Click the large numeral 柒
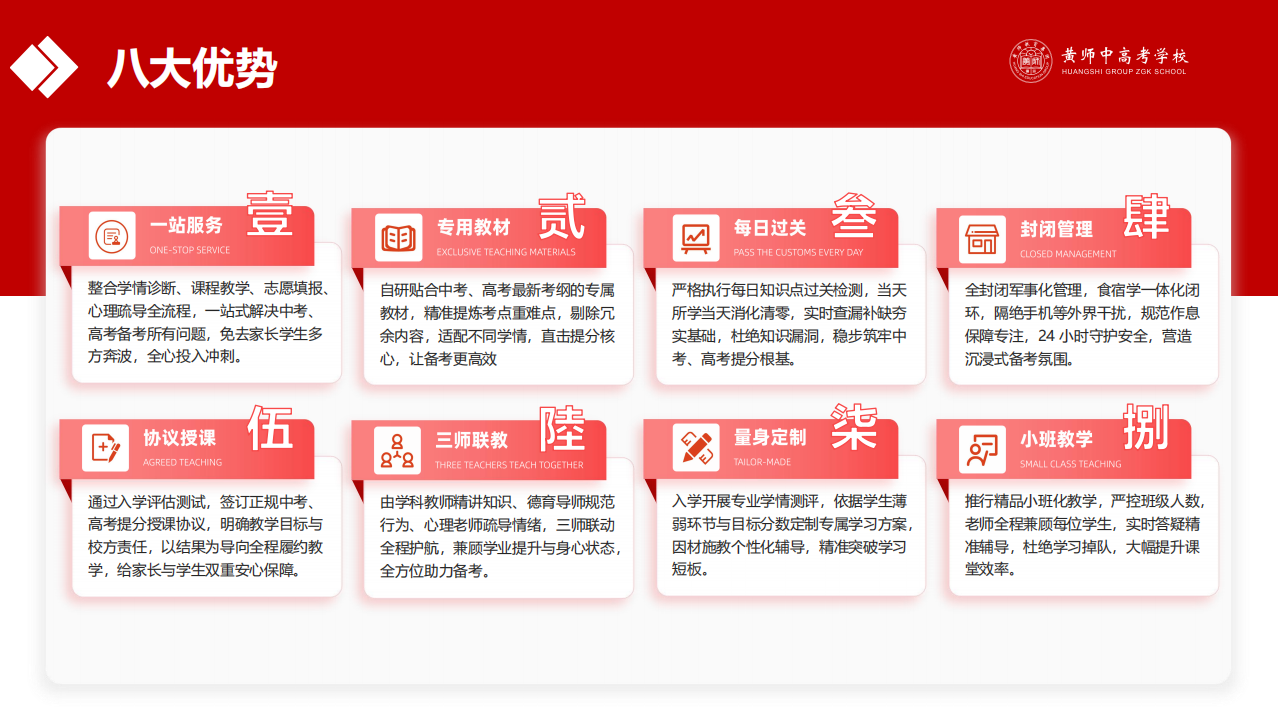Screen dimensions: 1278x717 click(x=854, y=426)
